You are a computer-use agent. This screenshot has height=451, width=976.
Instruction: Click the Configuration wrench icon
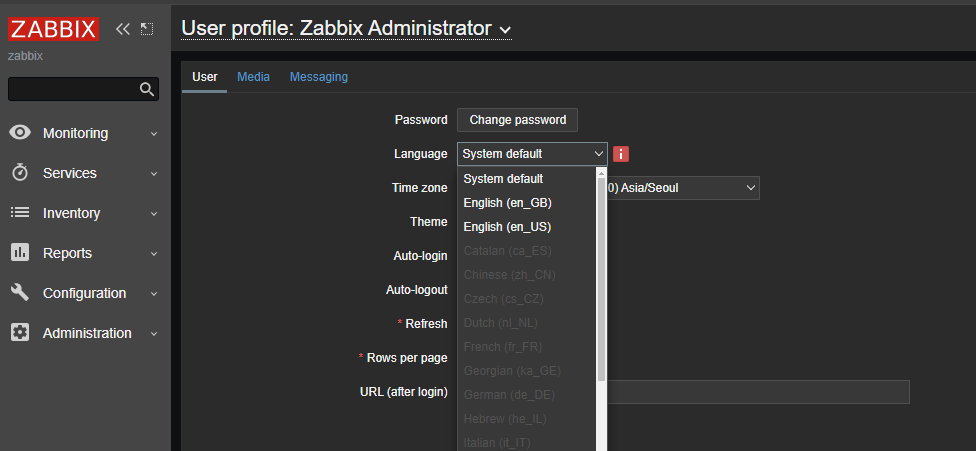click(x=20, y=292)
